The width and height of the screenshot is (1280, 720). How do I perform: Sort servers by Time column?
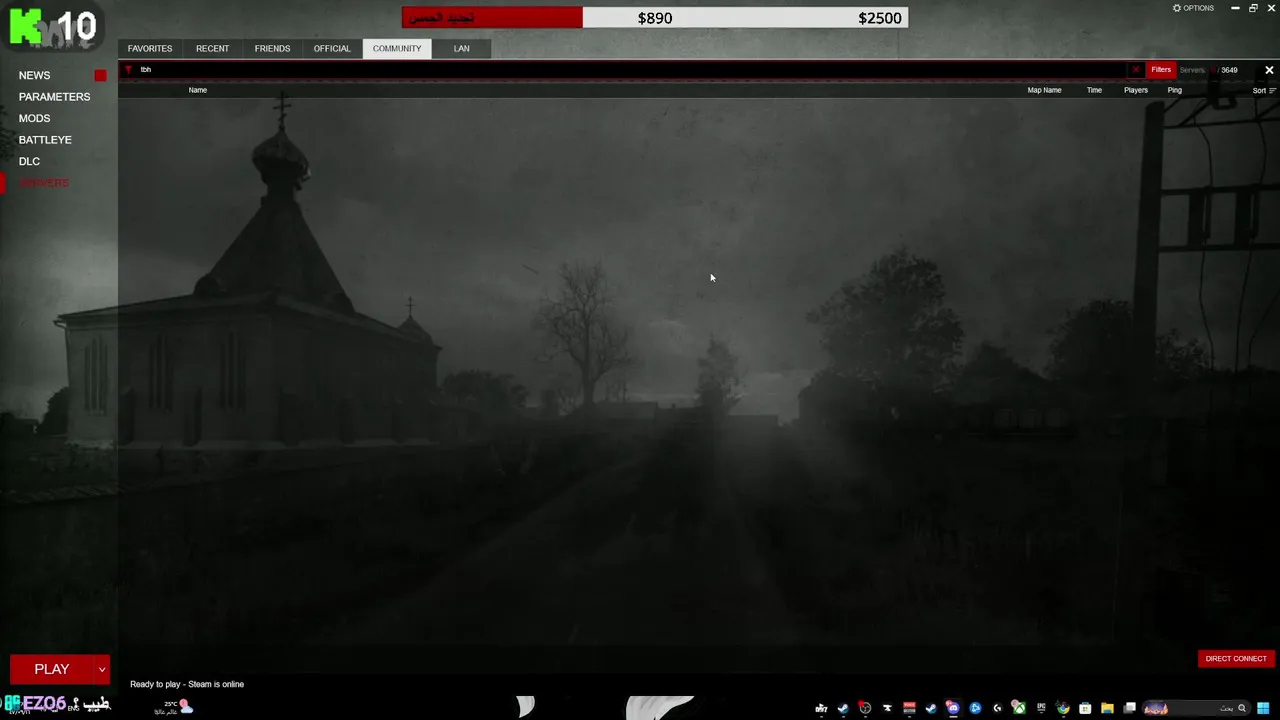pyautogui.click(x=1094, y=90)
